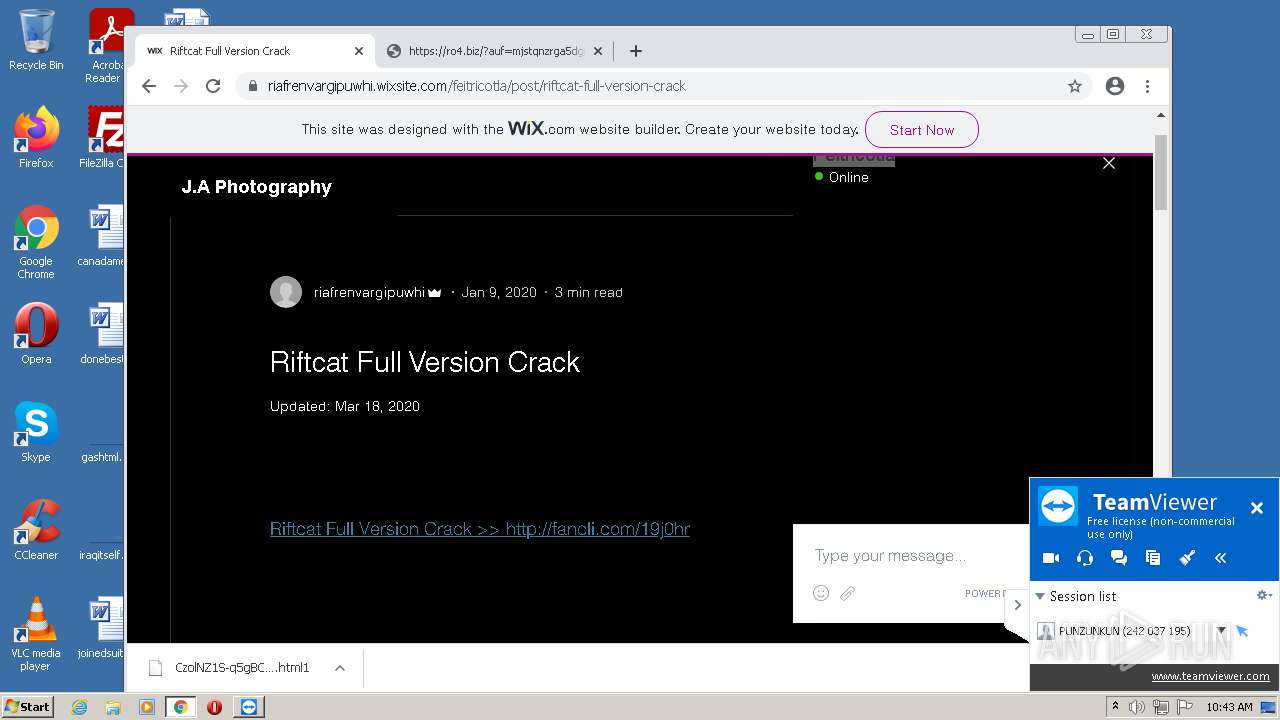Screen dimensions: 1280x720
Task: Open the TeamViewer chat panel
Action: (1119, 558)
